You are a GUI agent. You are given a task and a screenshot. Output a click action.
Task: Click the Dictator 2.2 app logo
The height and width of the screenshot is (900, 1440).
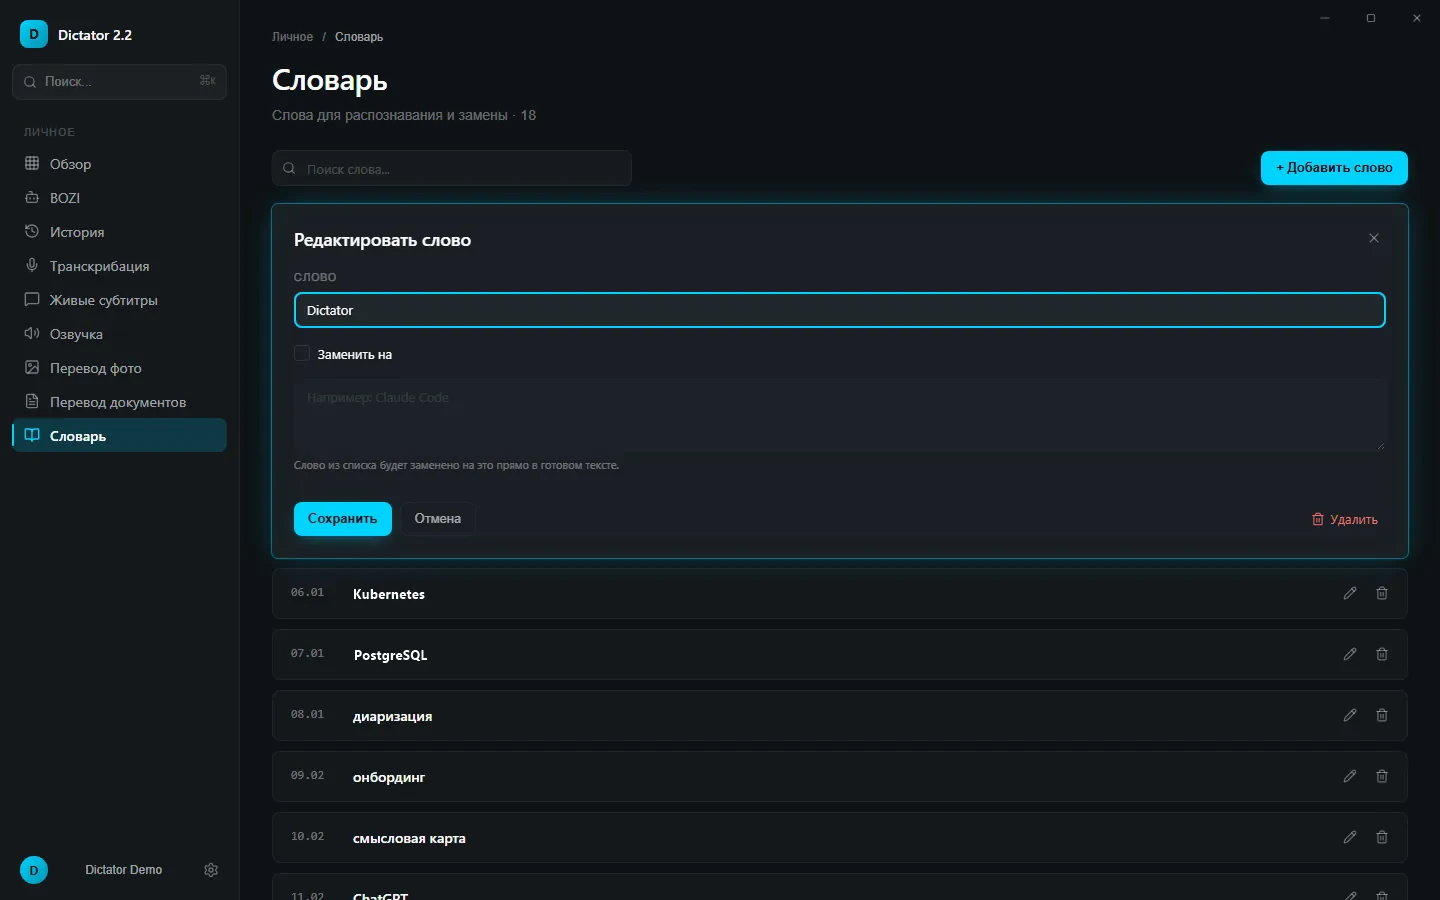(x=34, y=34)
